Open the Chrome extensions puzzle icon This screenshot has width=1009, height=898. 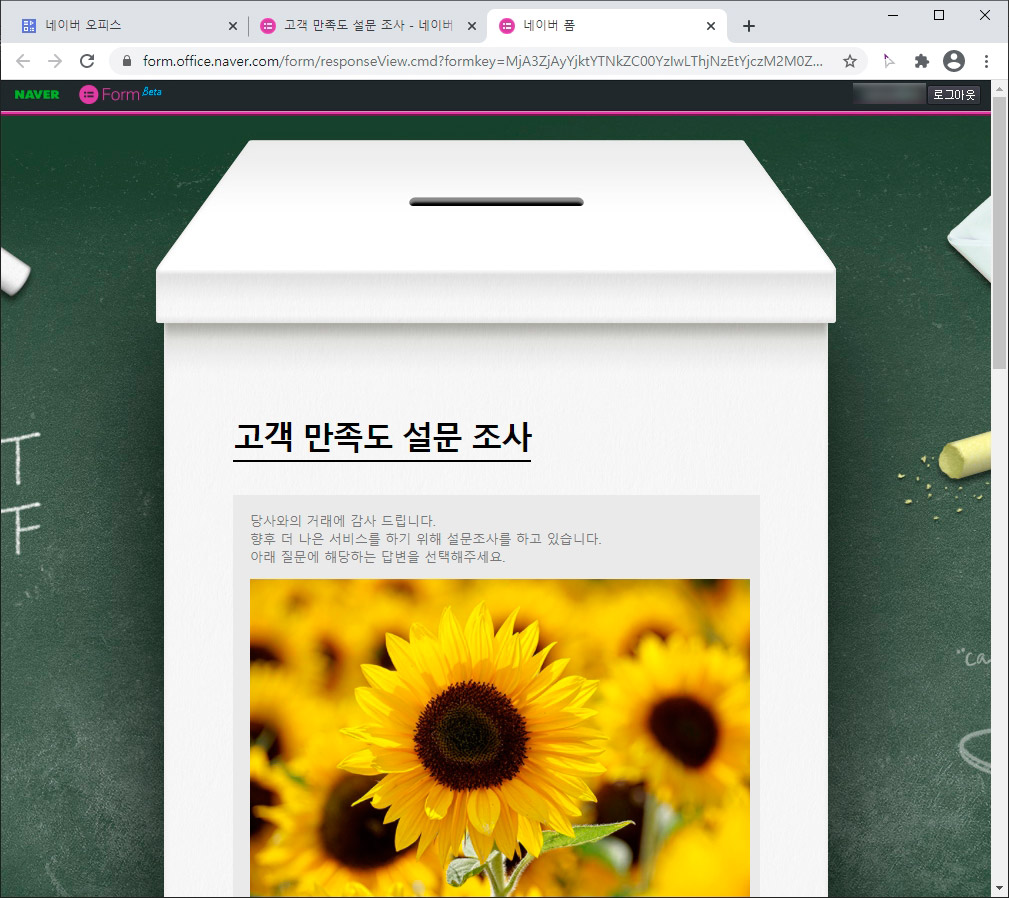click(920, 61)
